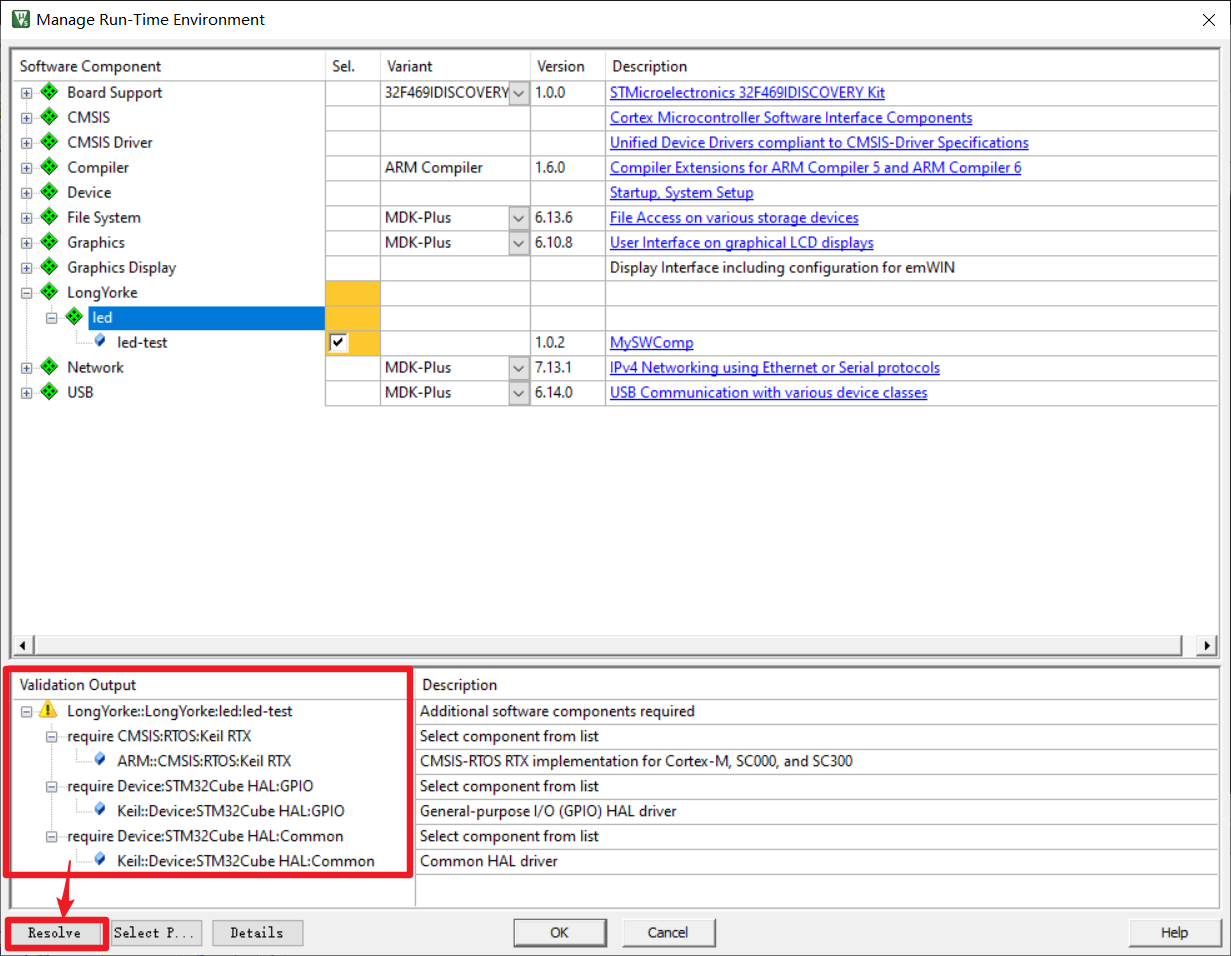Open Startup, System Setup link
The height and width of the screenshot is (956, 1231).
click(x=682, y=192)
